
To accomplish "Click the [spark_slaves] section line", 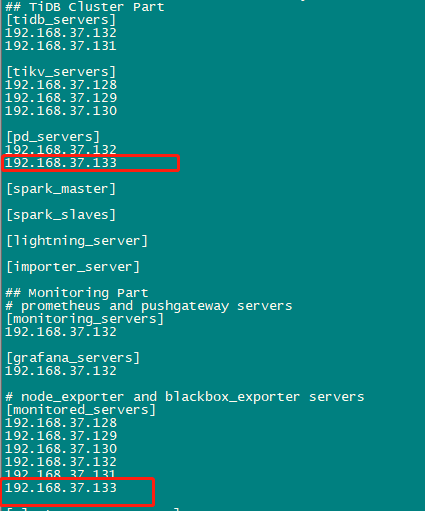I will (x=61, y=215).
